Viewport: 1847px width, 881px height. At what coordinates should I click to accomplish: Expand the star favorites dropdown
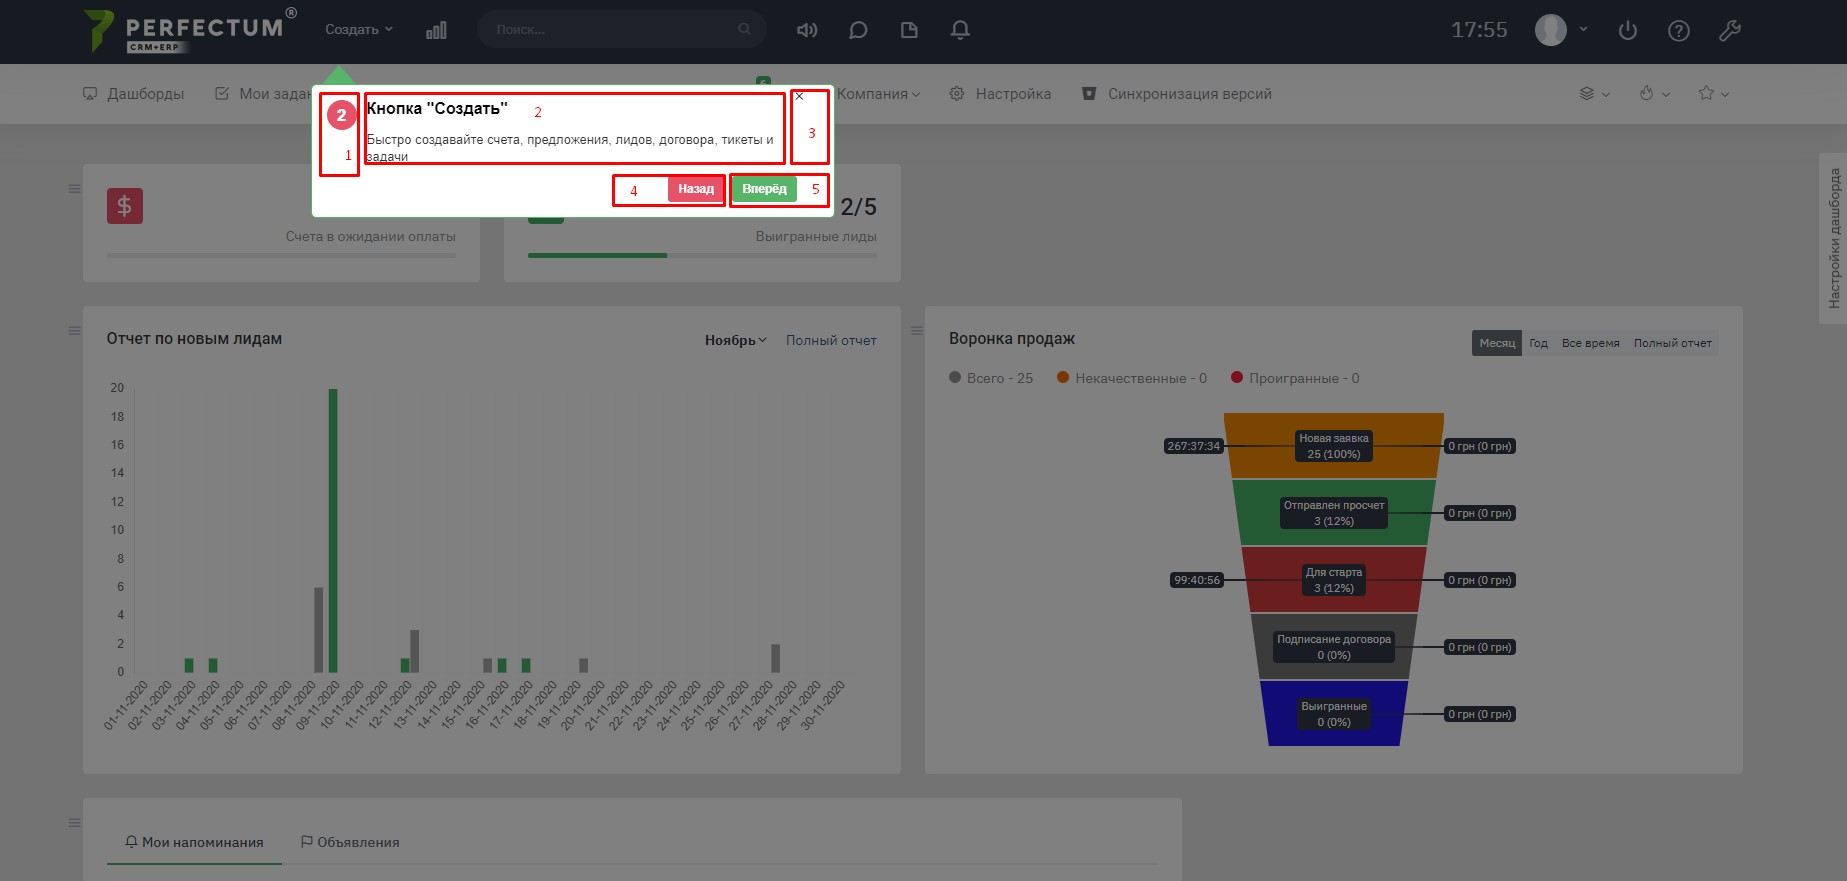[1713, 93]
